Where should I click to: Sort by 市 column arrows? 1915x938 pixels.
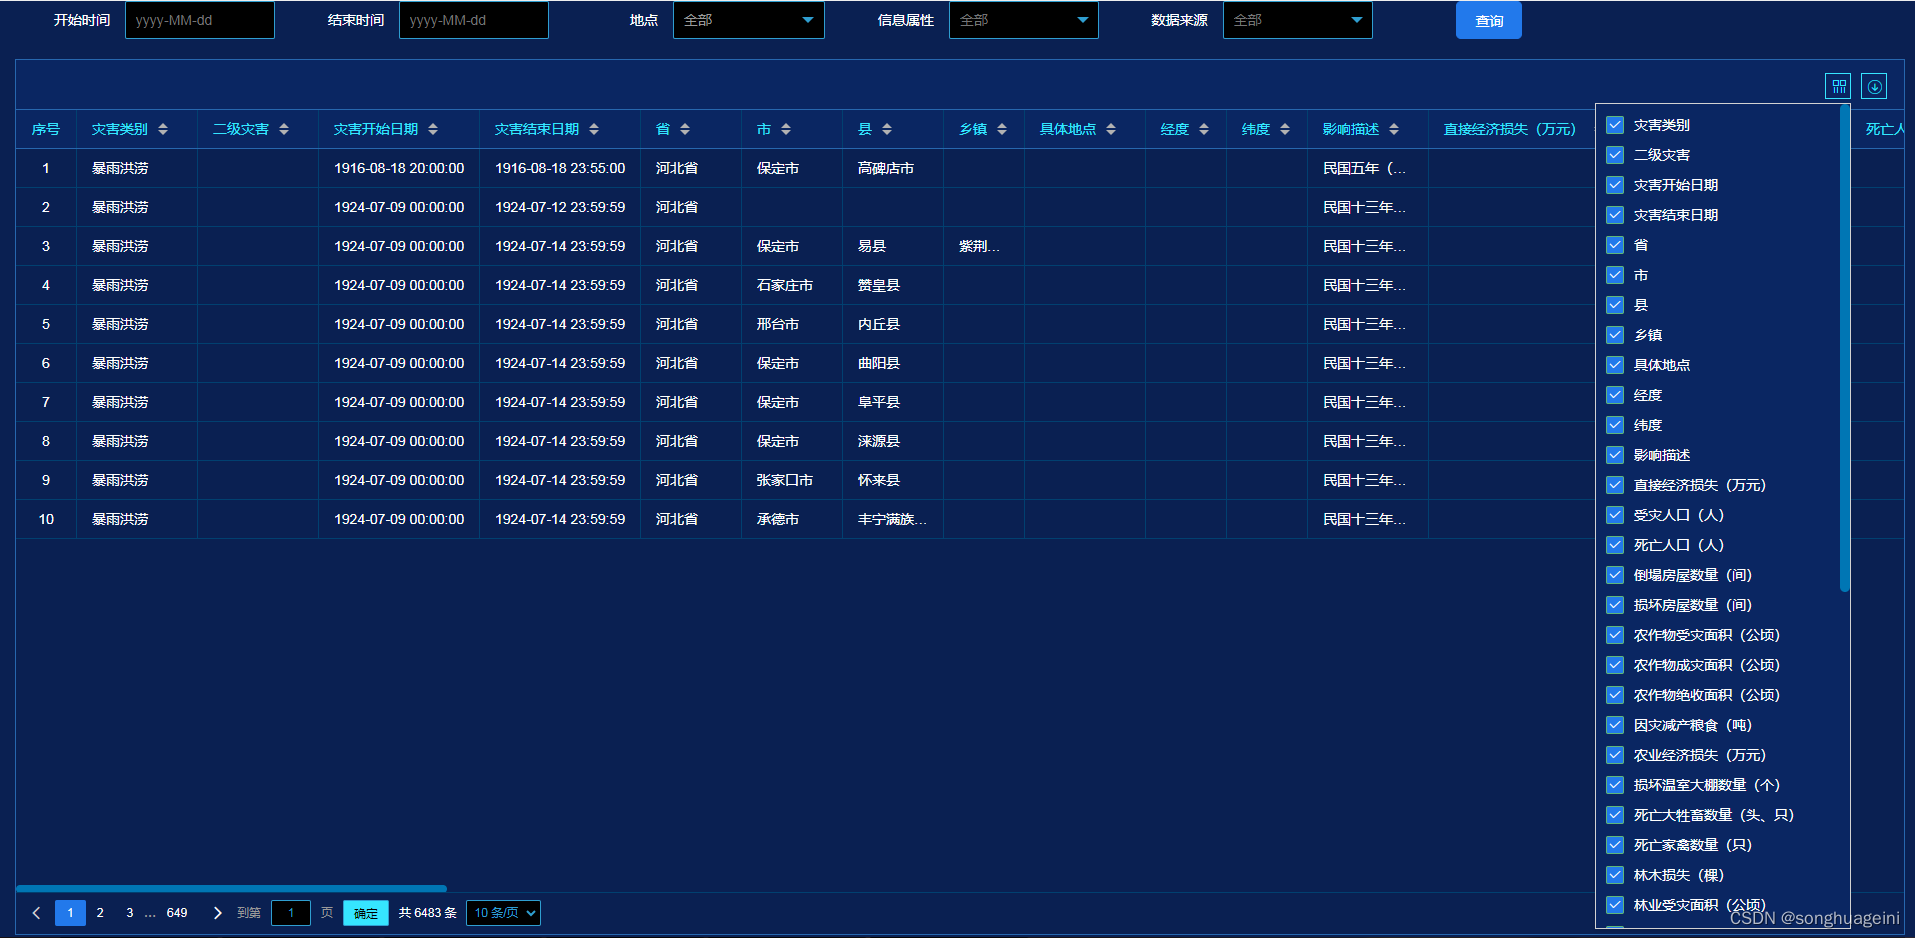tap(786, 129)
